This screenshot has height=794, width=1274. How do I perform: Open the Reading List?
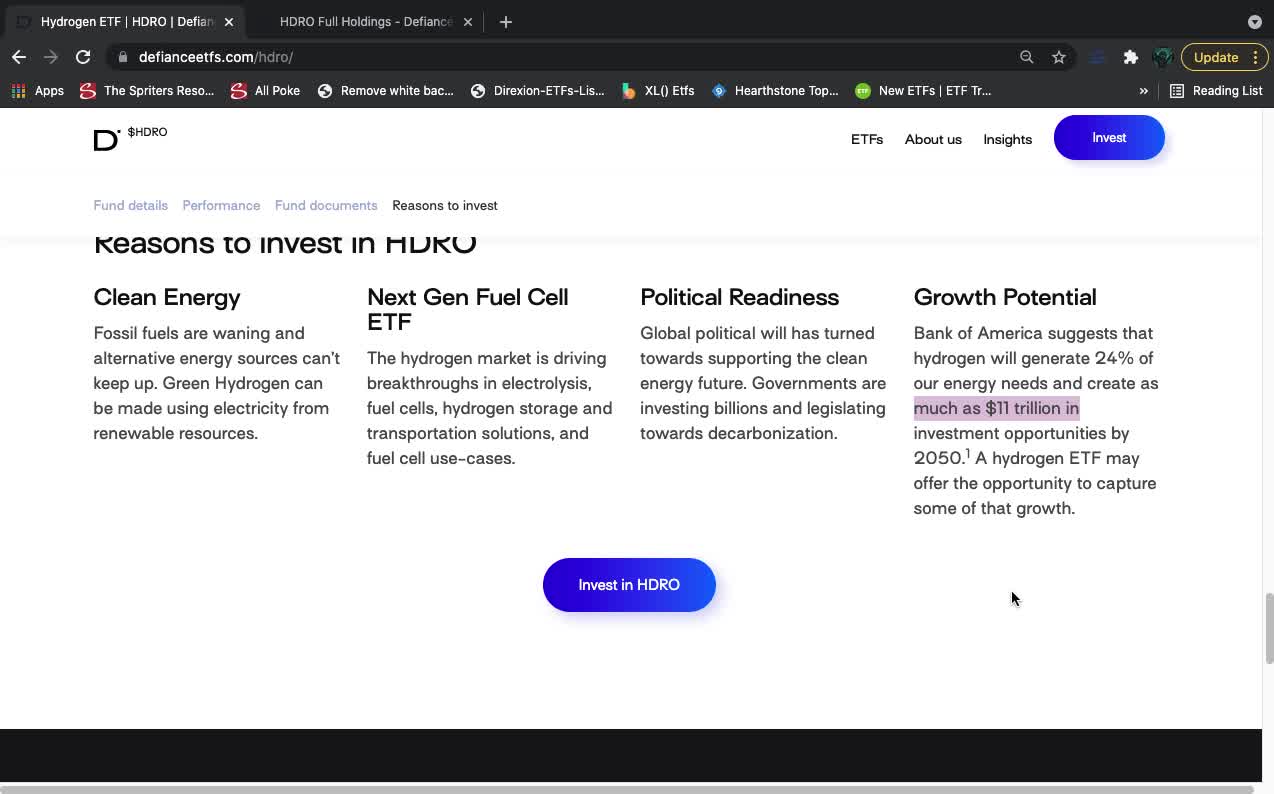pyautogui.click(x=1216, y=90)
